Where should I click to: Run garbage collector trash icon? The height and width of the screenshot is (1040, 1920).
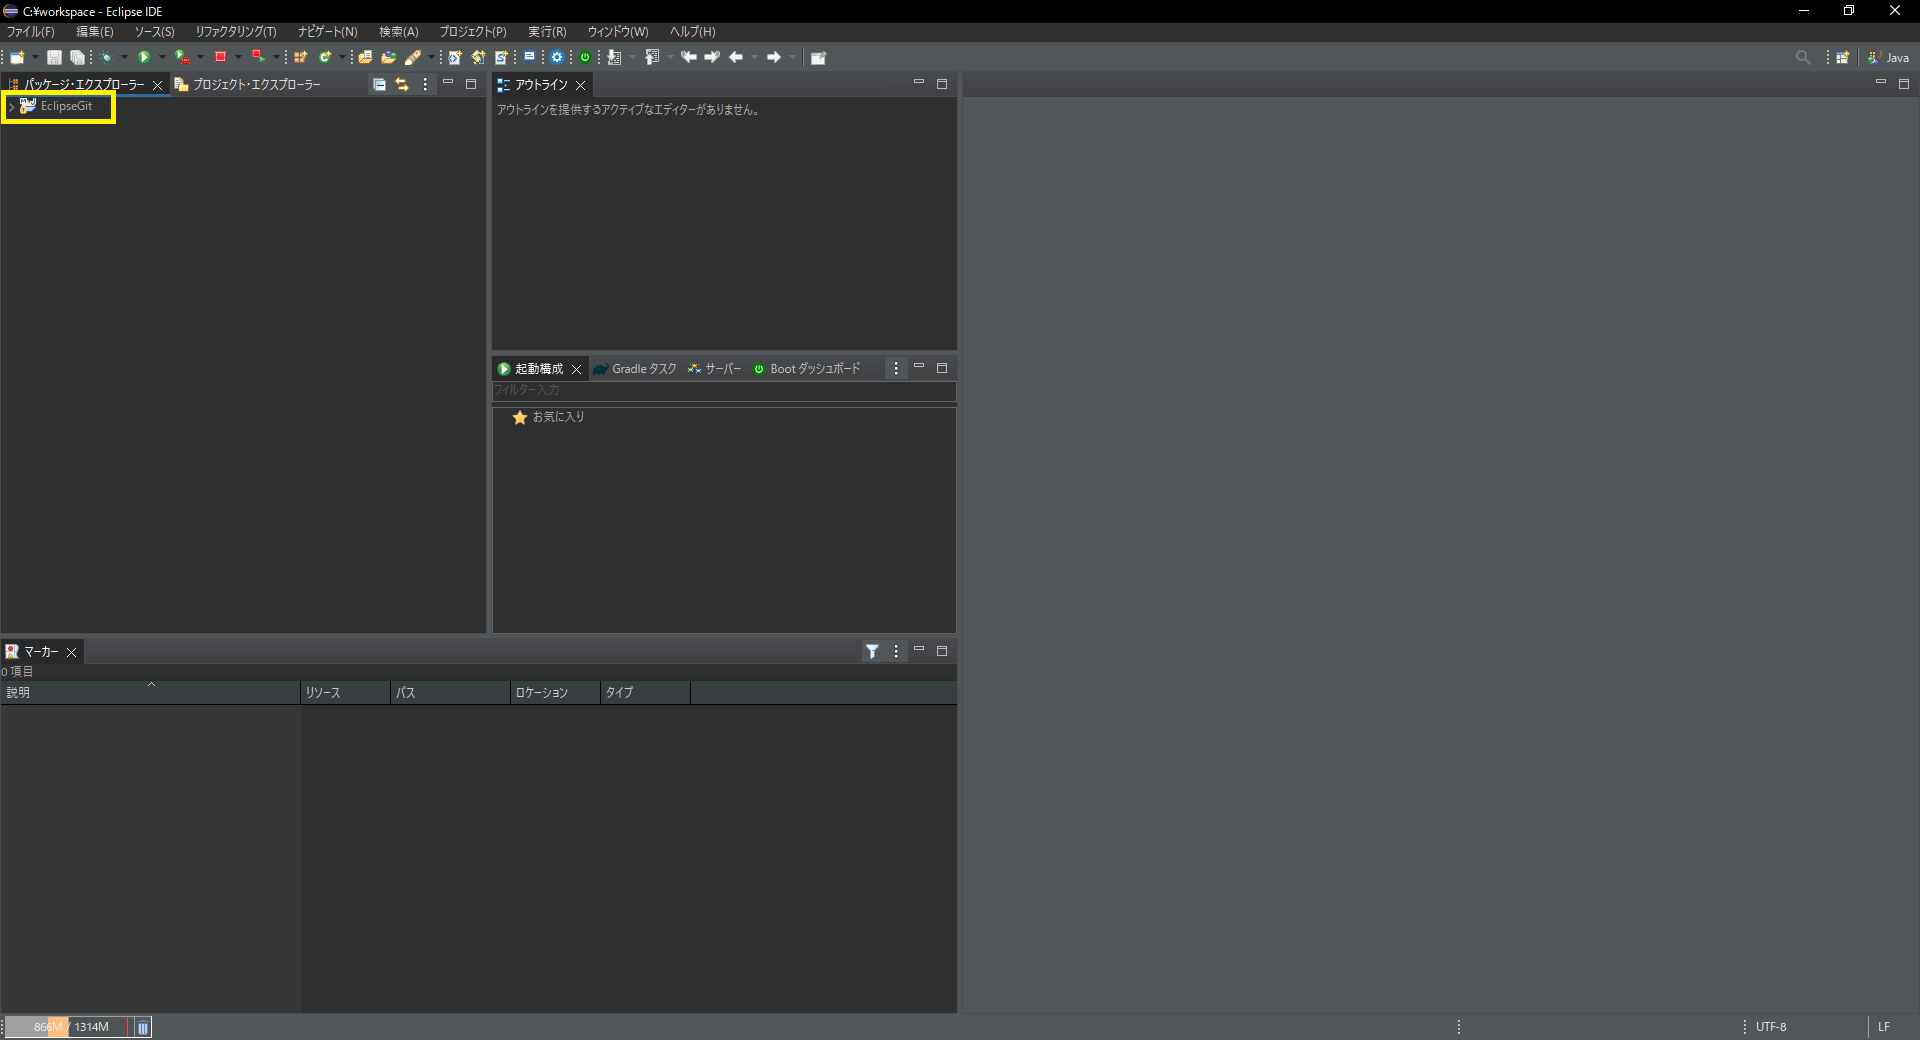click(143, 1027)
